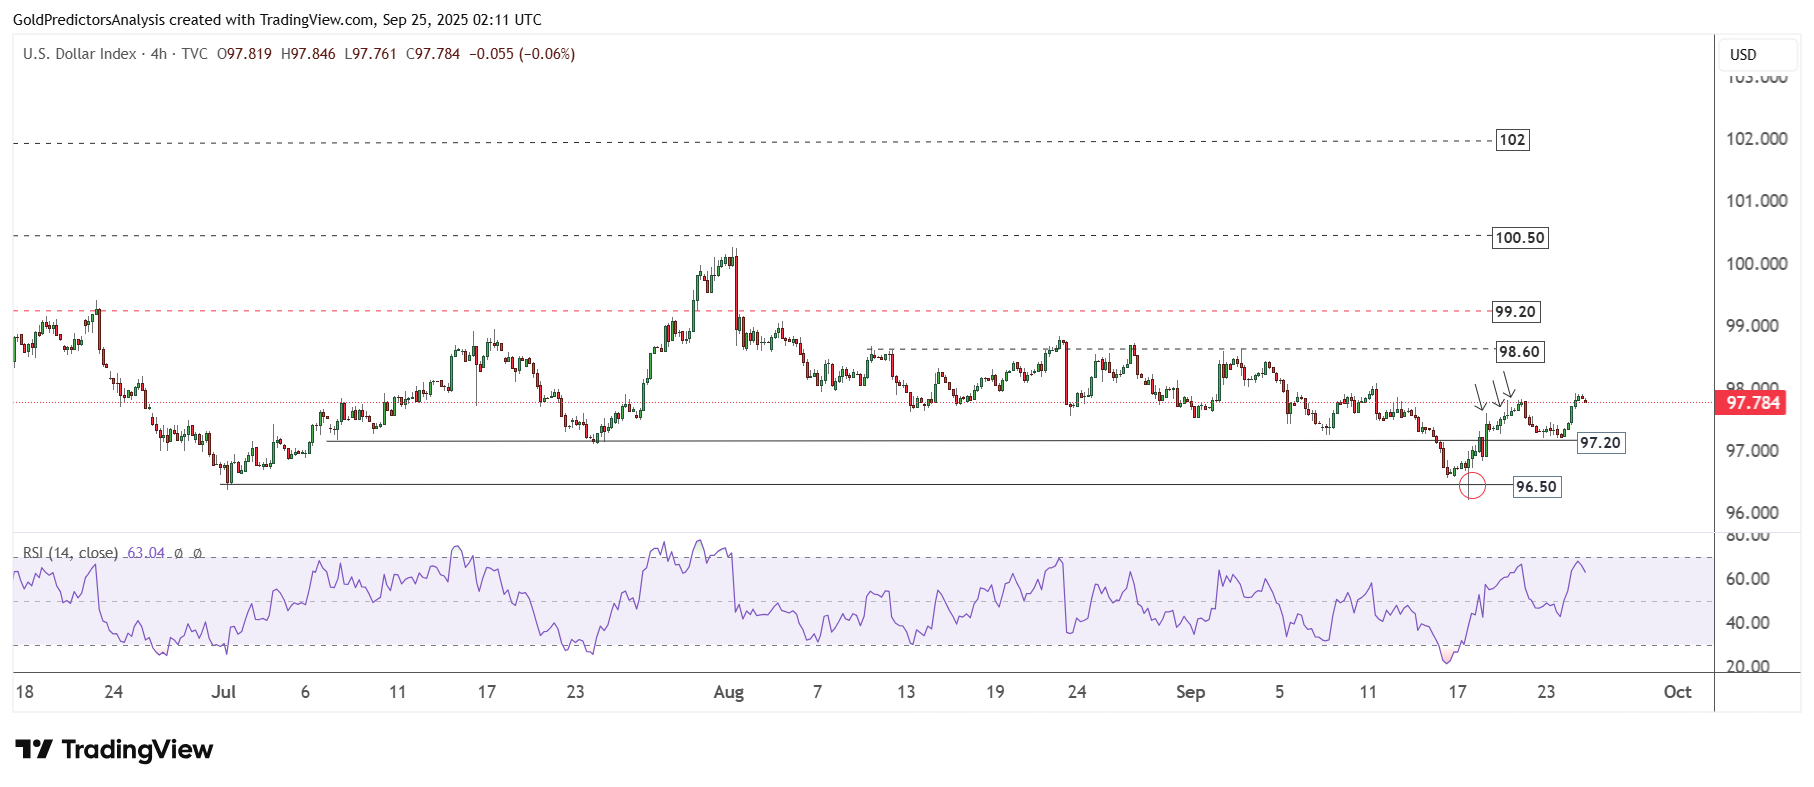Screen dimensions: 1814x787
Task: Click the Sep label on the time axis
Action: 1190,692
